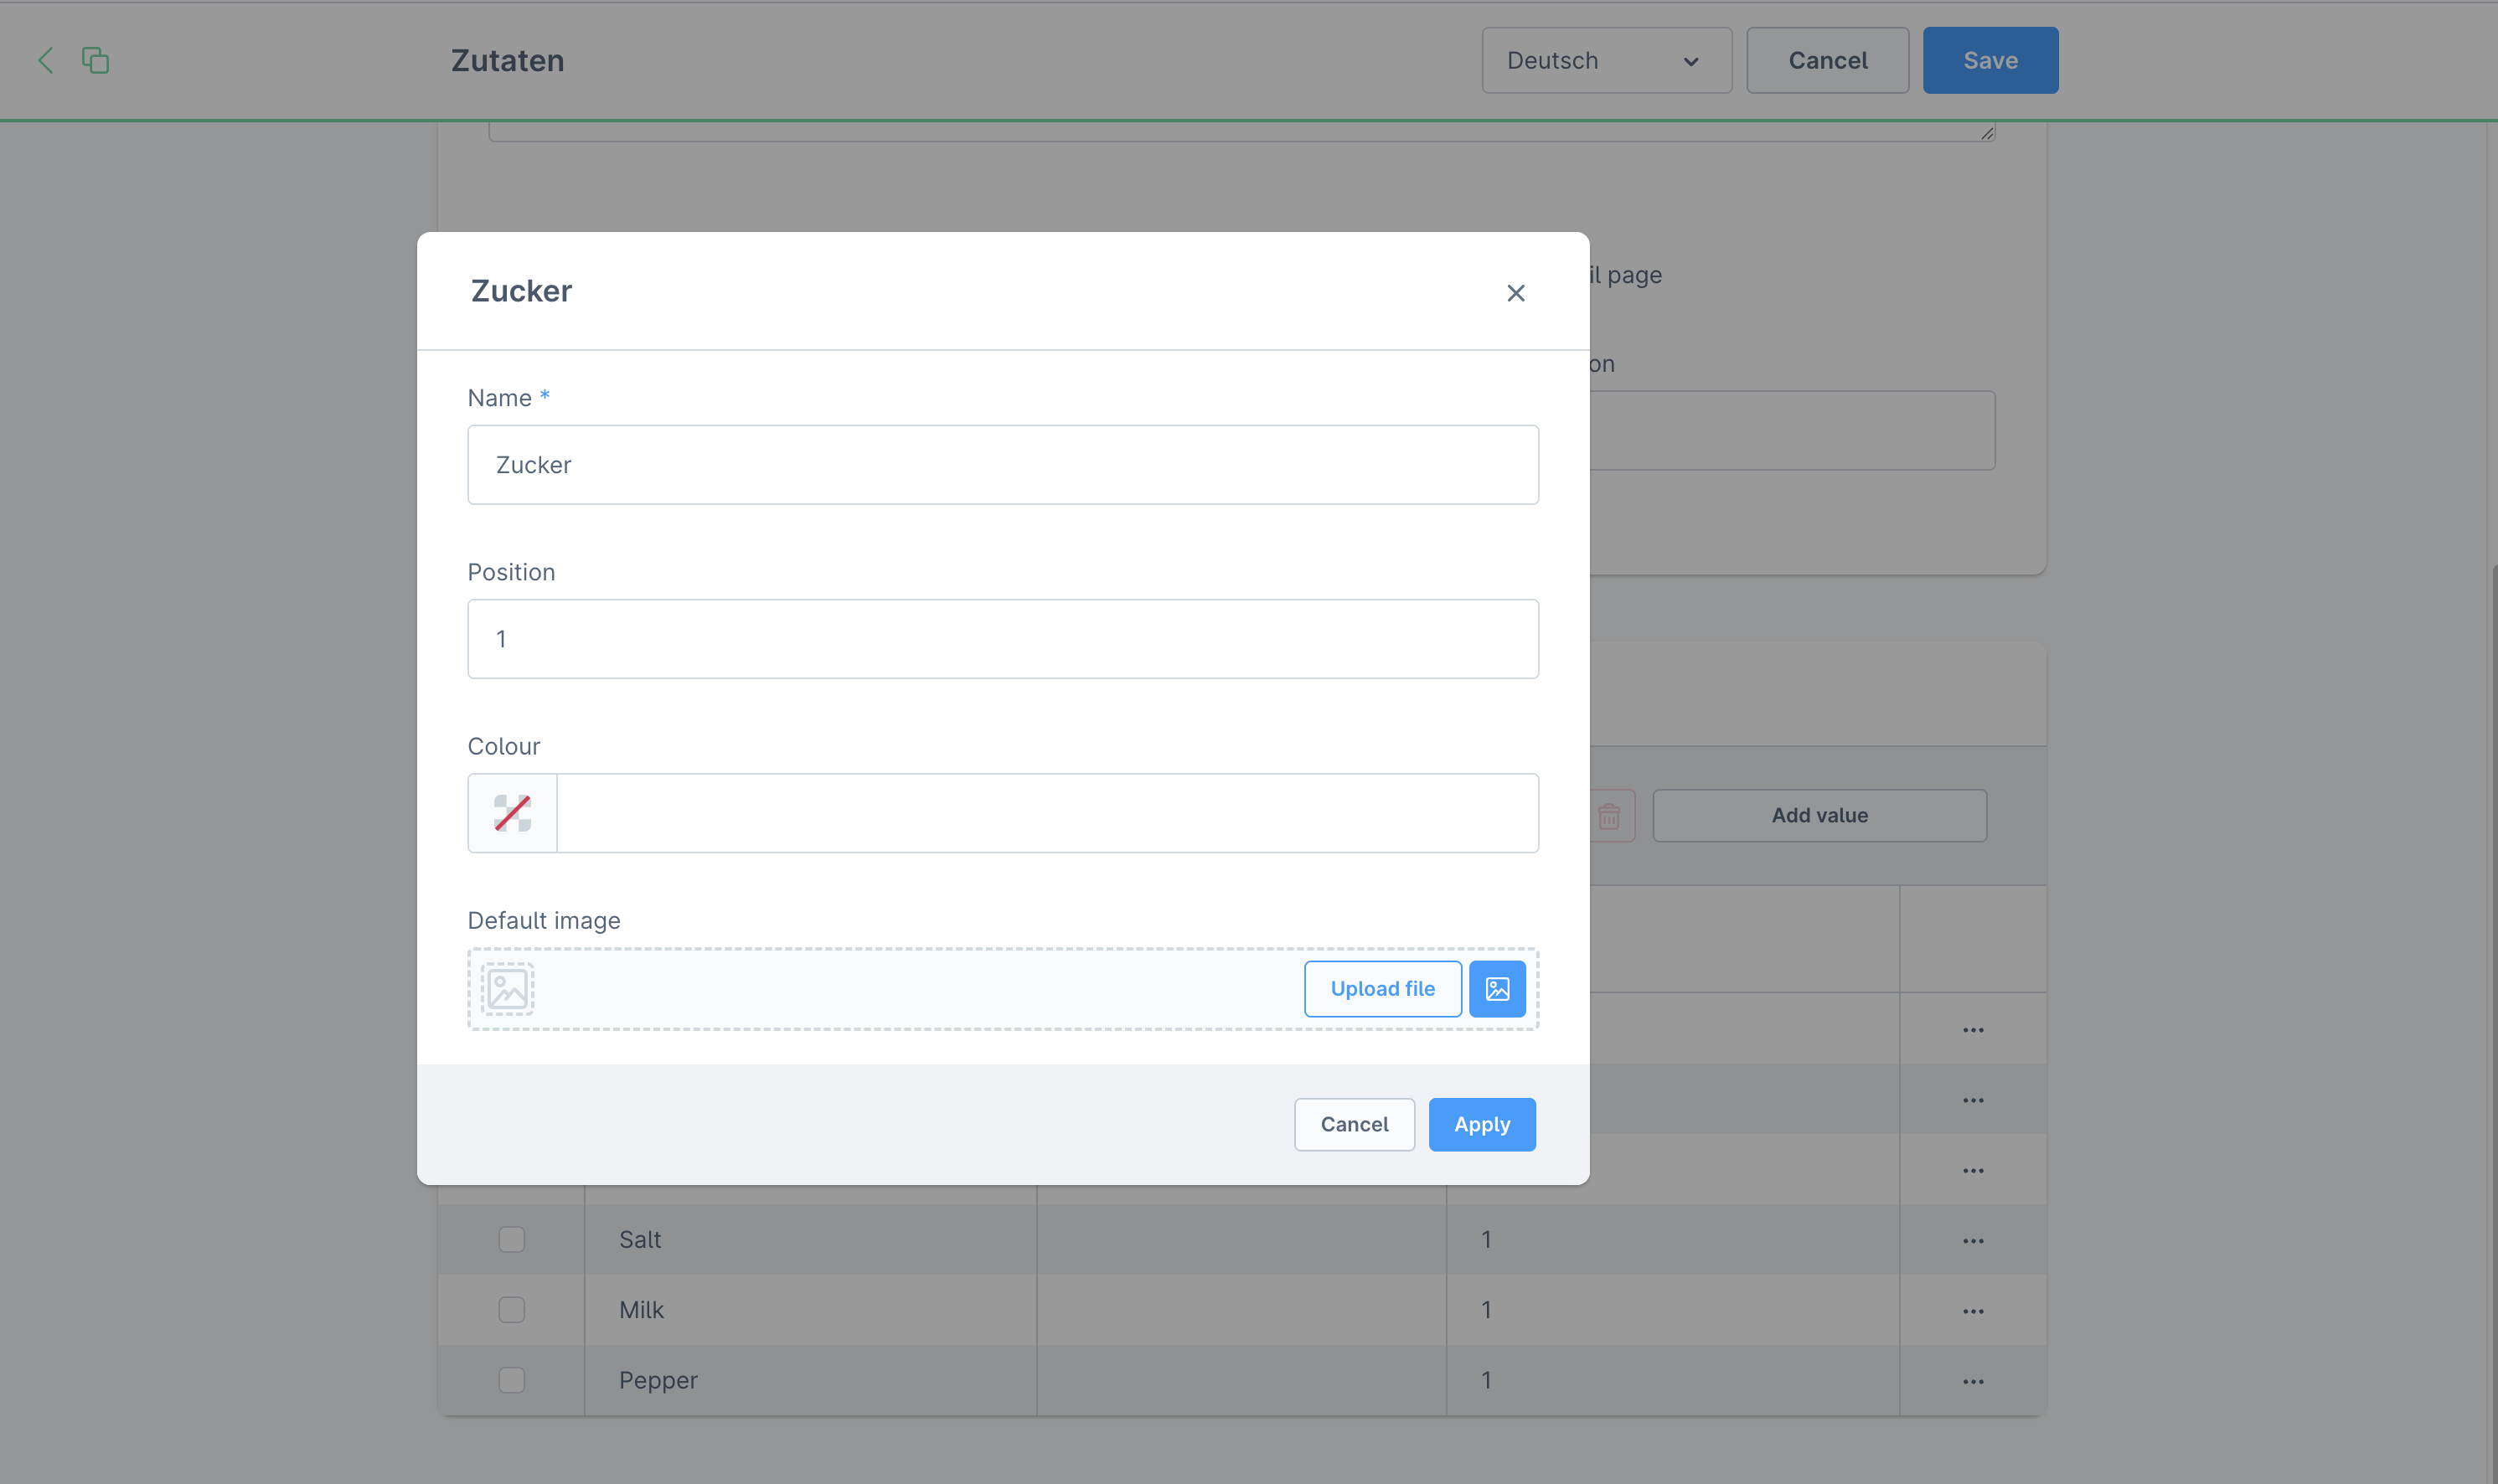The image size is (2498, 1484).
Task: Click the red trash delete icon
Action: [x=1608, y=816]
